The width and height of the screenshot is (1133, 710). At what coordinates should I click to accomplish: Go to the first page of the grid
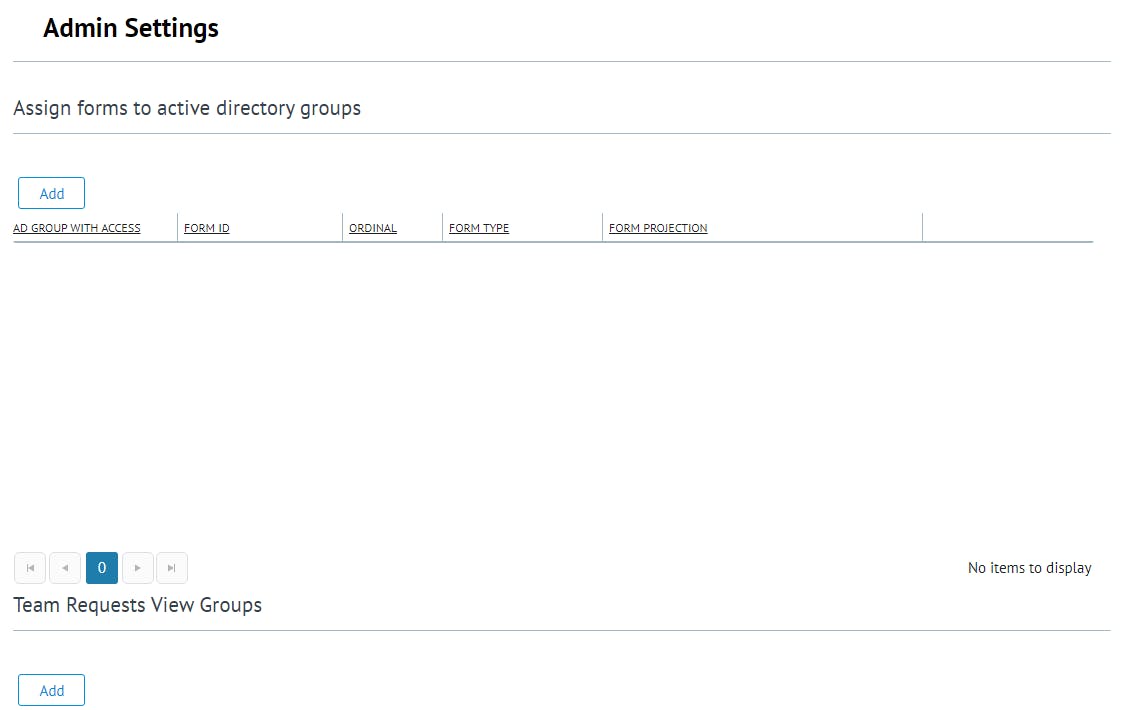tap(30, 568)
